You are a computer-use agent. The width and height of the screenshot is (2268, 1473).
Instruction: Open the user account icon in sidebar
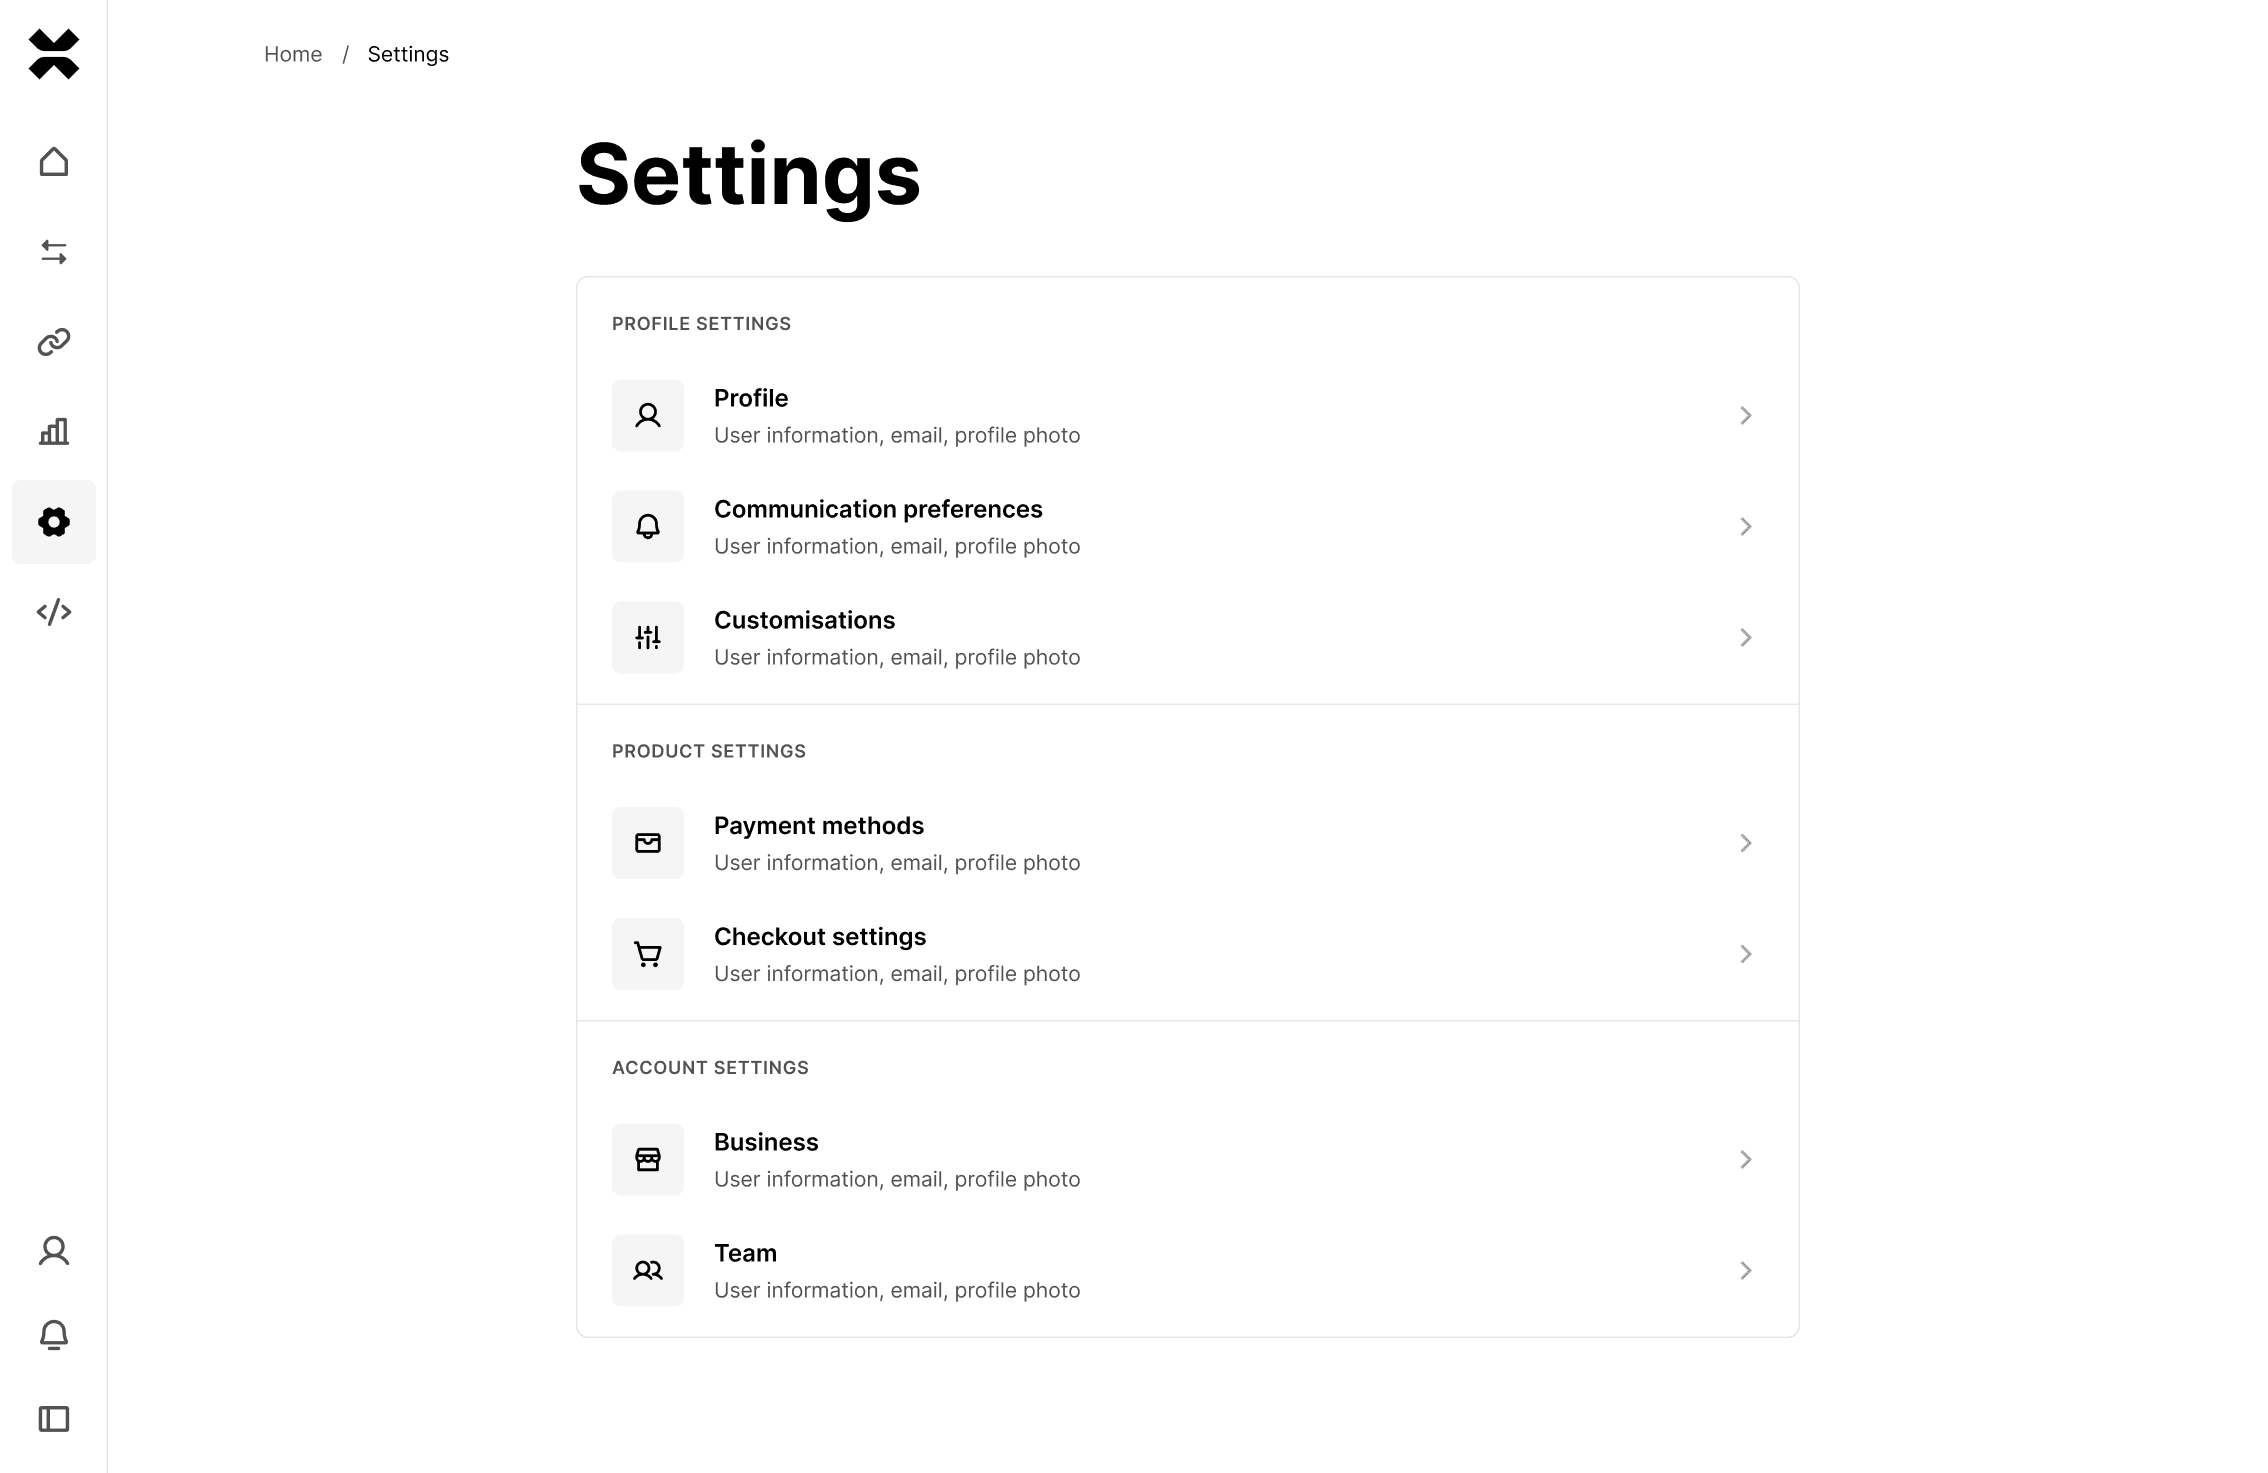54,1251
